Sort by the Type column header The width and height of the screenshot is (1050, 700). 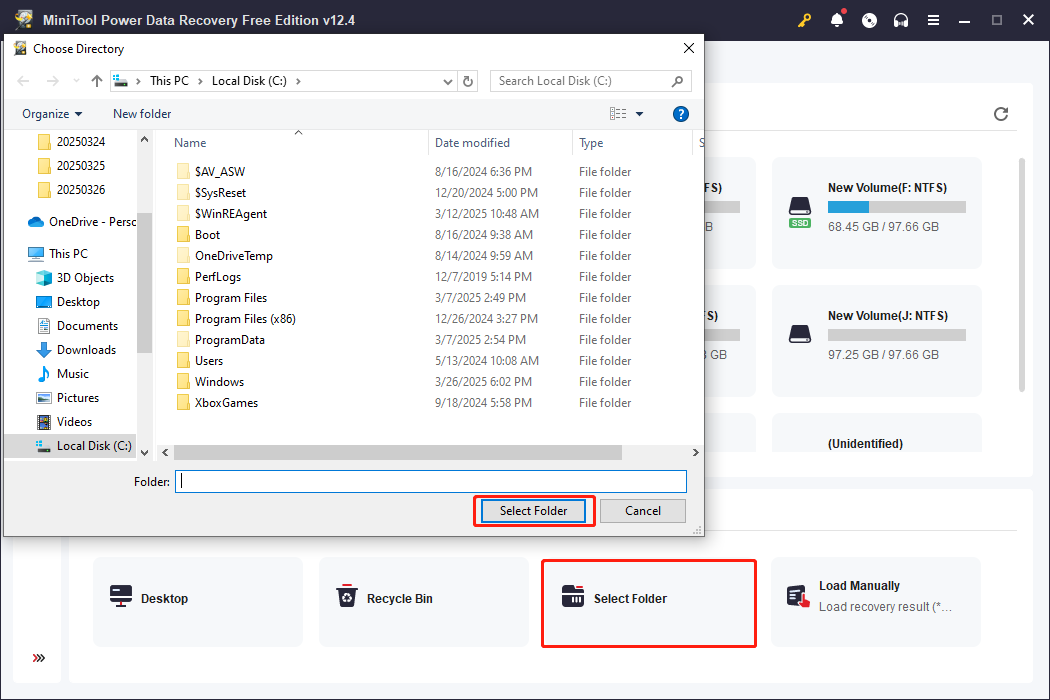coord(632,143)
